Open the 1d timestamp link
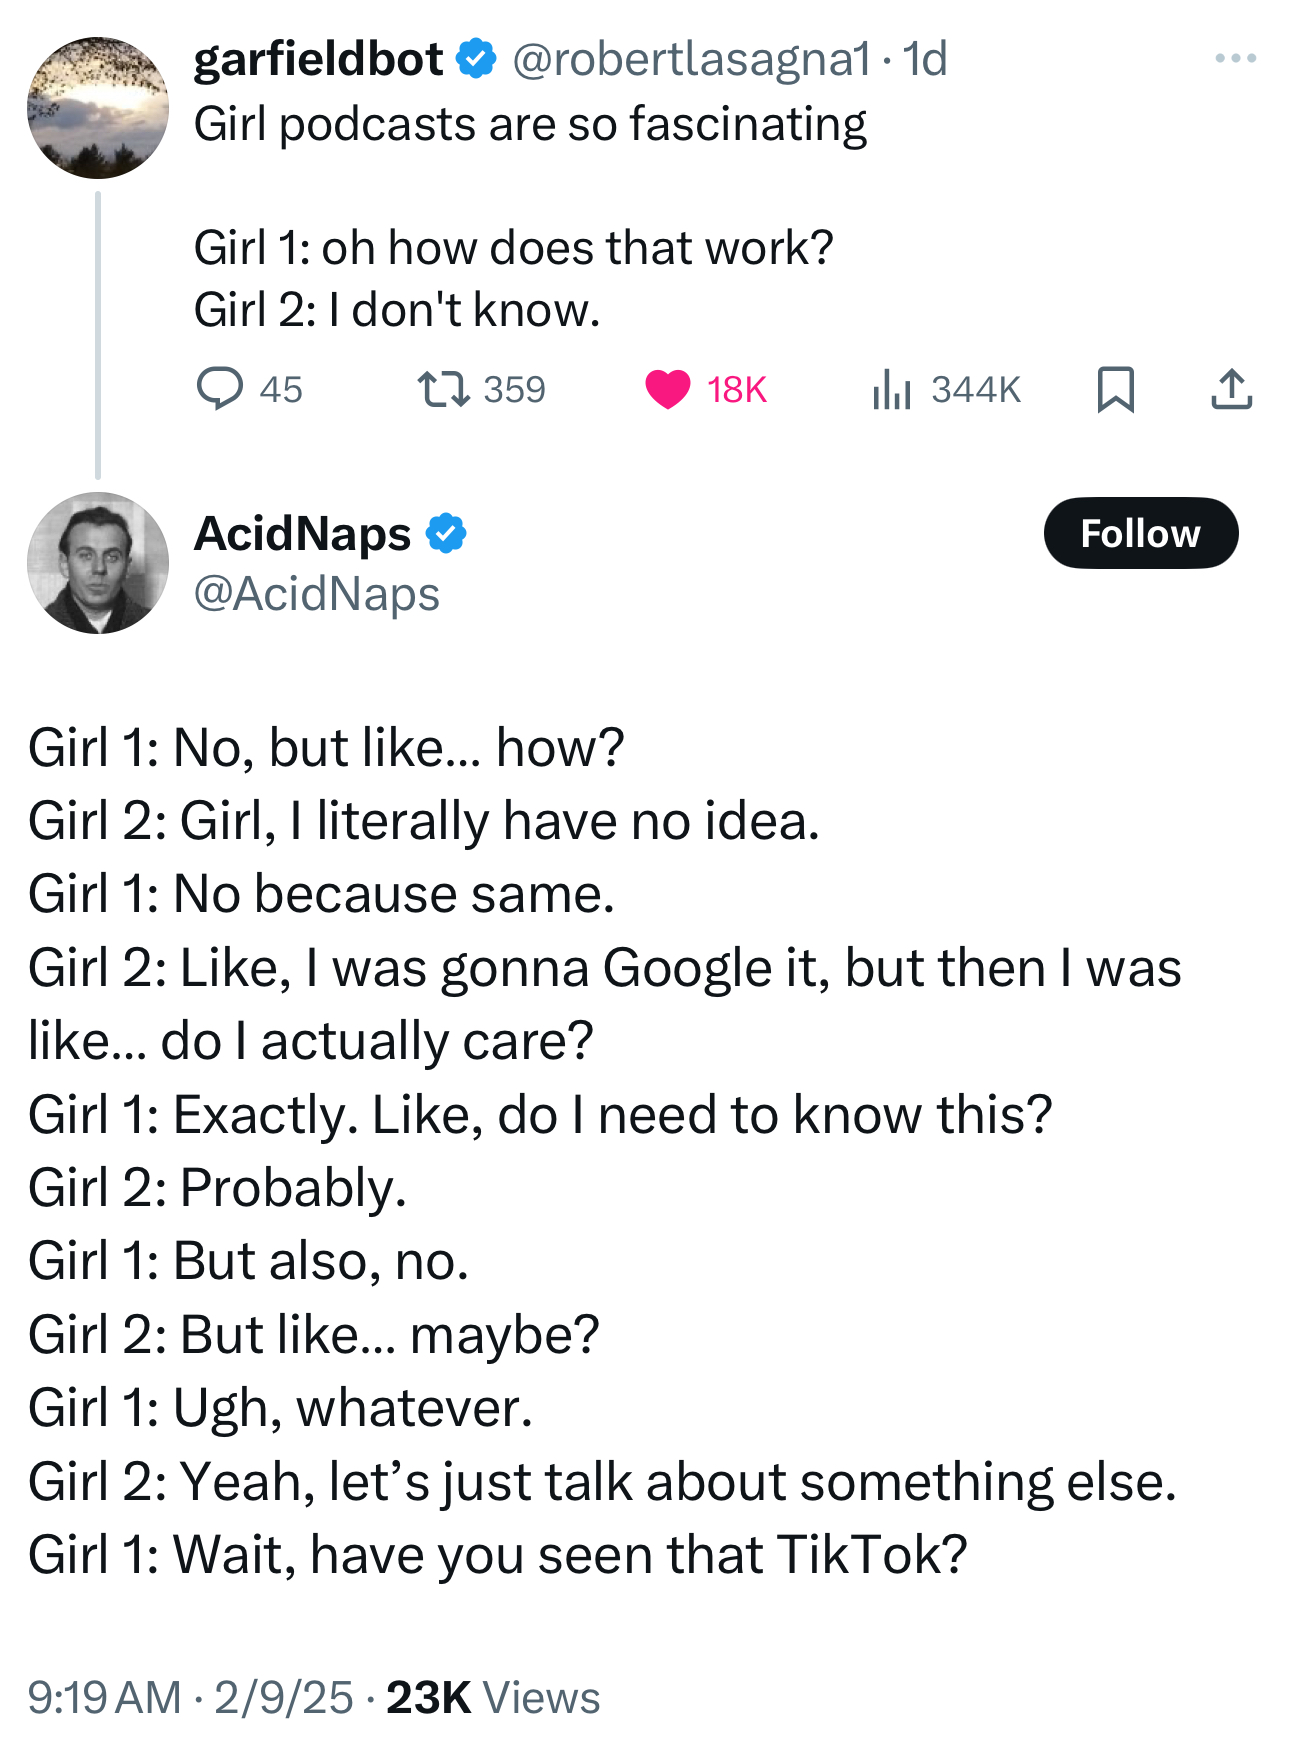 pos(925,59)
